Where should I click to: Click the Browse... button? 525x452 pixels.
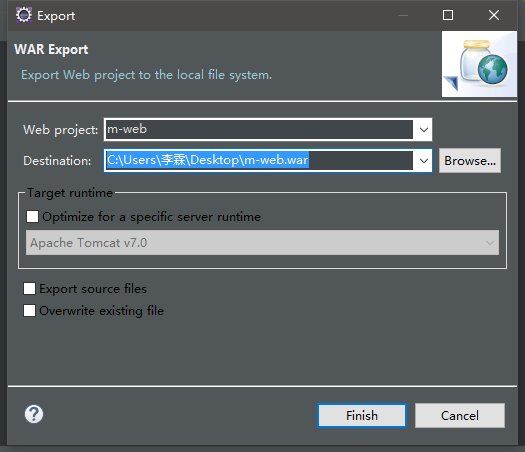coord(470,161)
